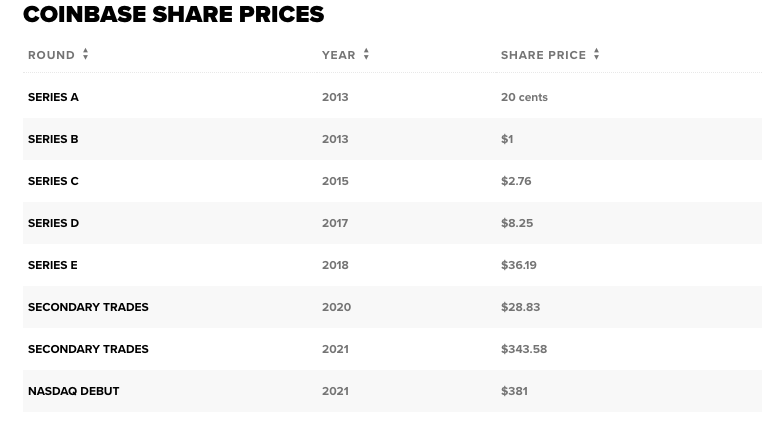
Task: Click the COINBASE SHARE PRICES title
Action: [x=173, y=15]
